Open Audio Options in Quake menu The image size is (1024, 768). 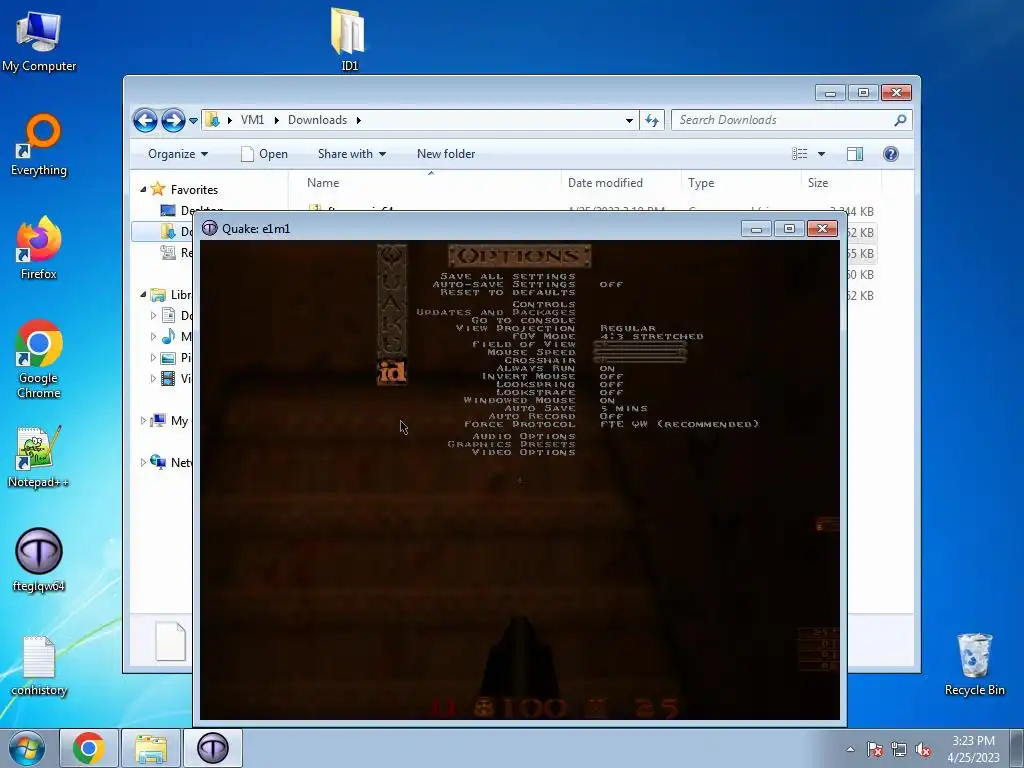point(524,436)
